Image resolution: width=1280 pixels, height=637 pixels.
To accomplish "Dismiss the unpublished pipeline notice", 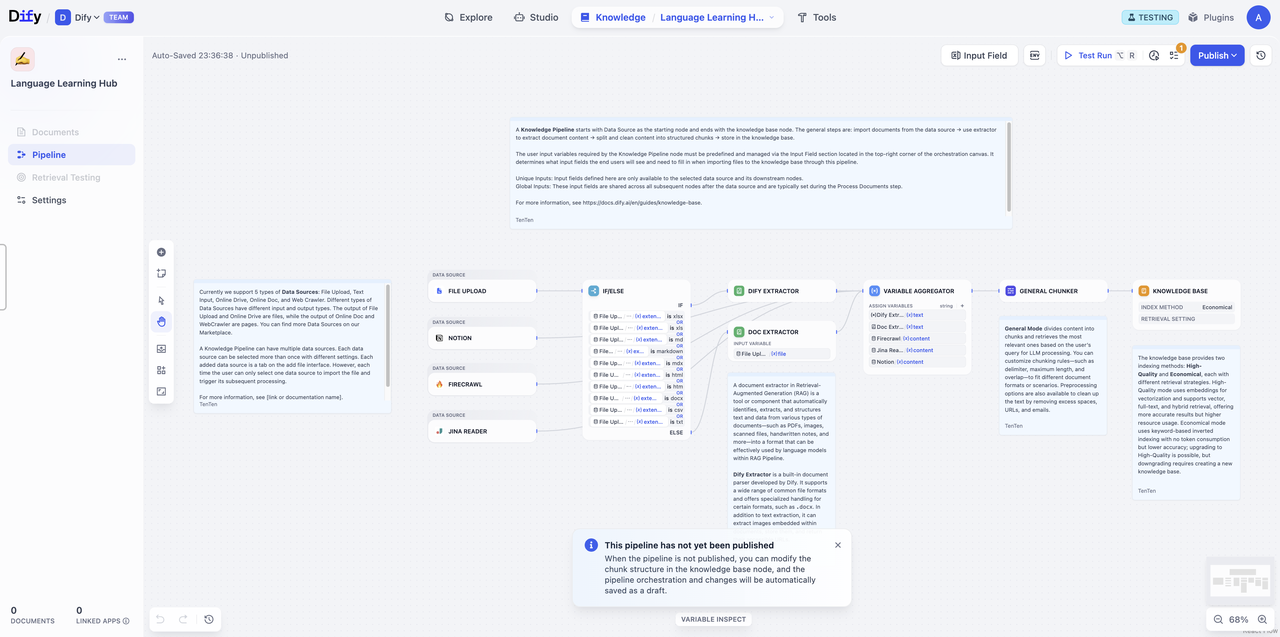I will click(x=838, y=545).
